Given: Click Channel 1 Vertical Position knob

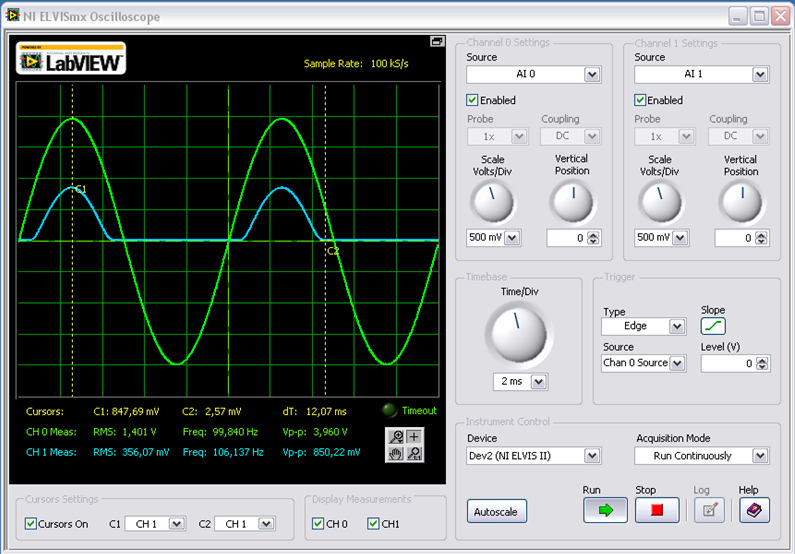Looking at the screenshot, I should (741, 202).
